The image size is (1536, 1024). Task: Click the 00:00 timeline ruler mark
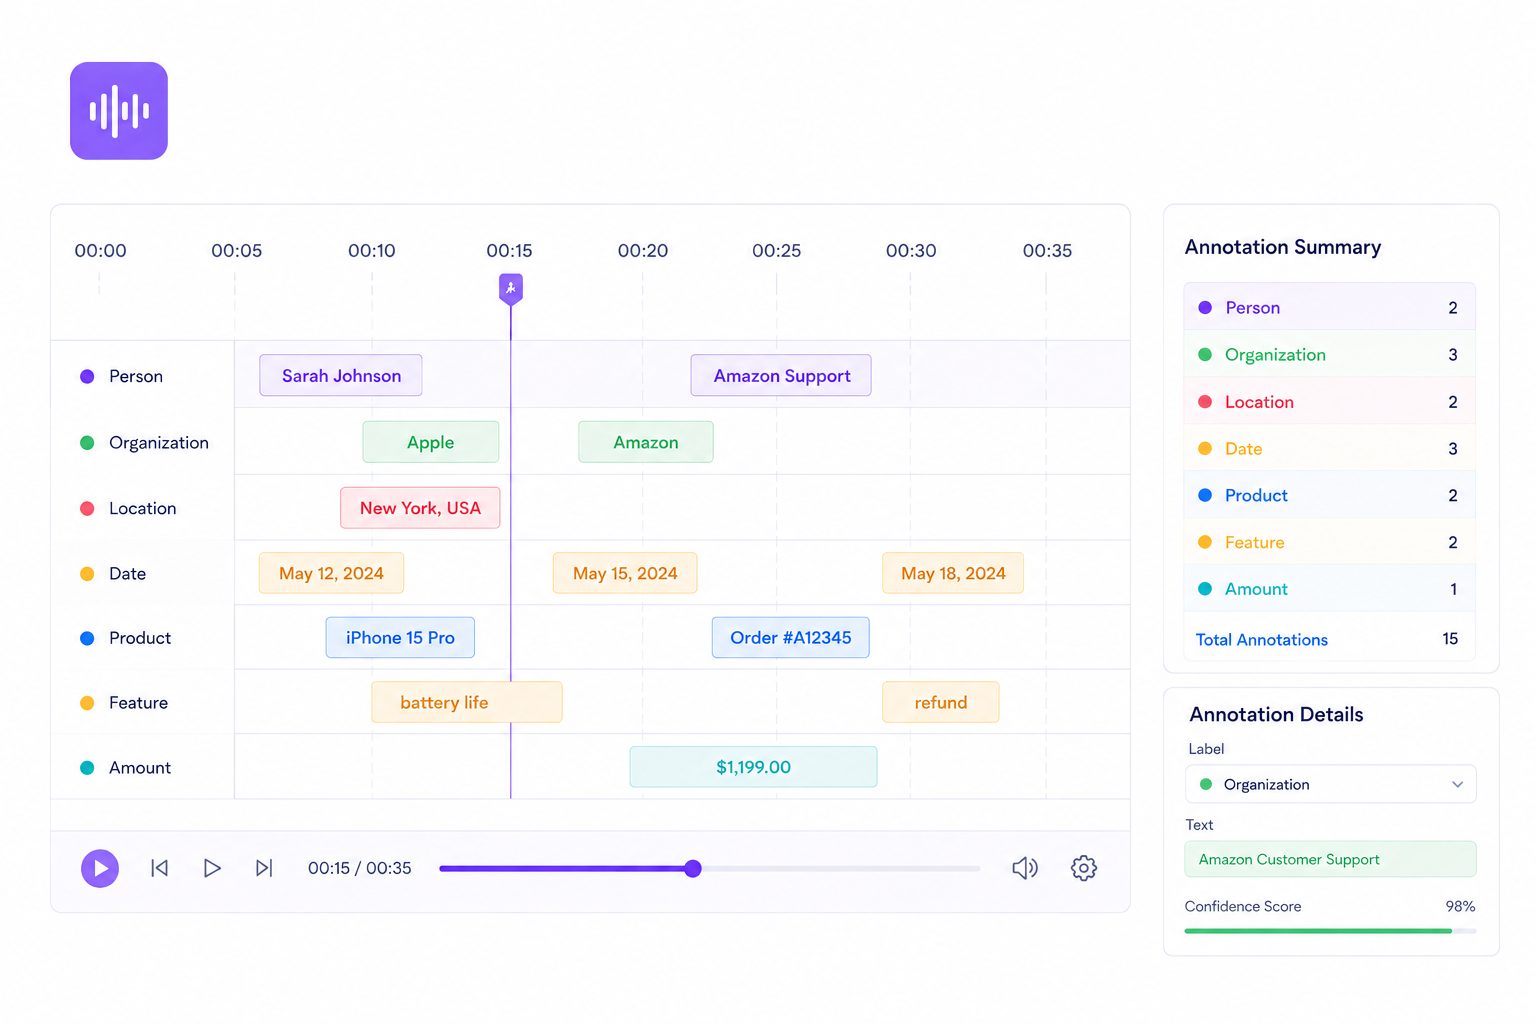100,250
